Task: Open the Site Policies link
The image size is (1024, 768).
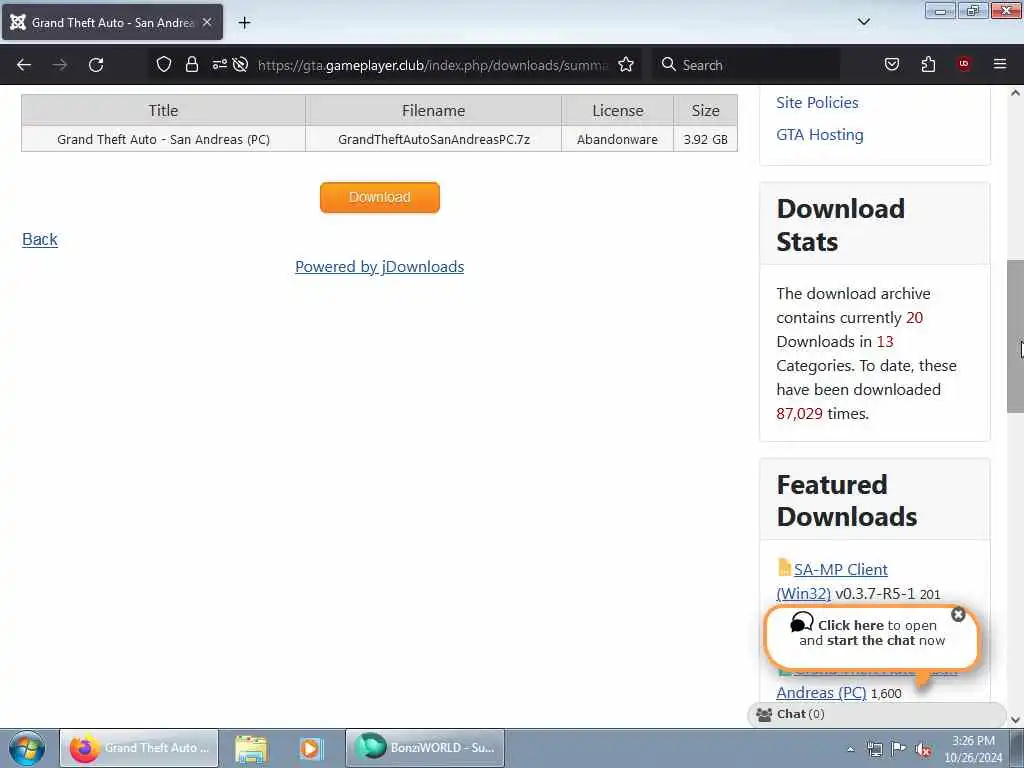Action: (817, 103)
